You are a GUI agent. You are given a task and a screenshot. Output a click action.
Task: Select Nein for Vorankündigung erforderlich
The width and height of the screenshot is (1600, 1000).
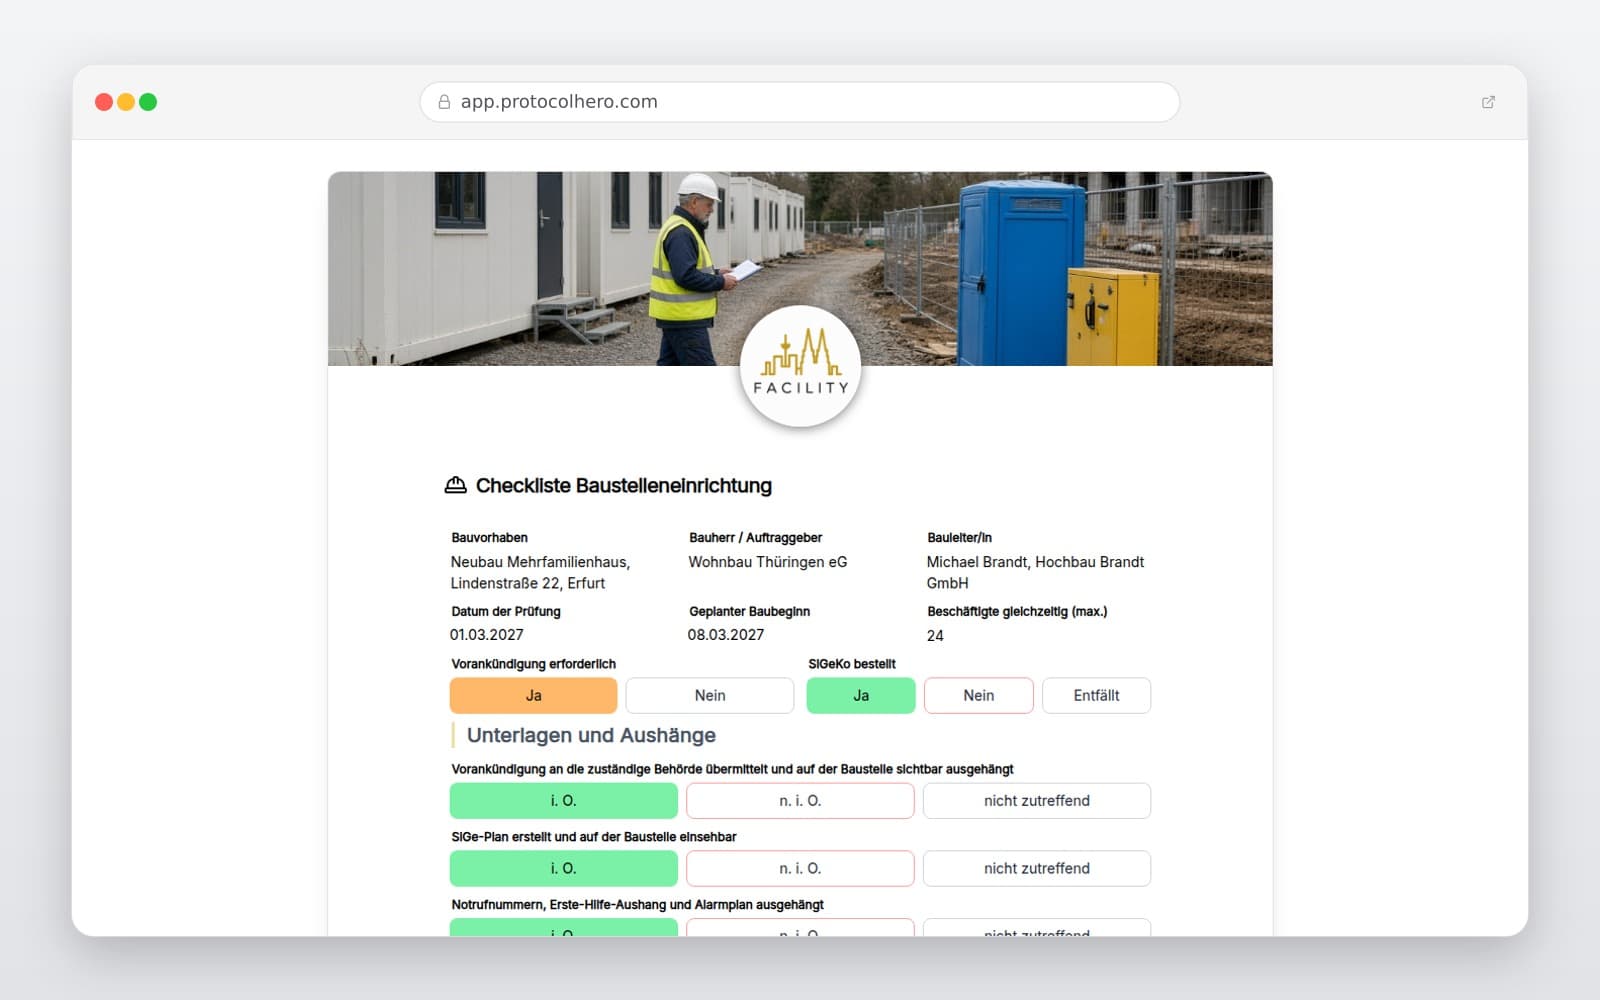tap(710, 695)
